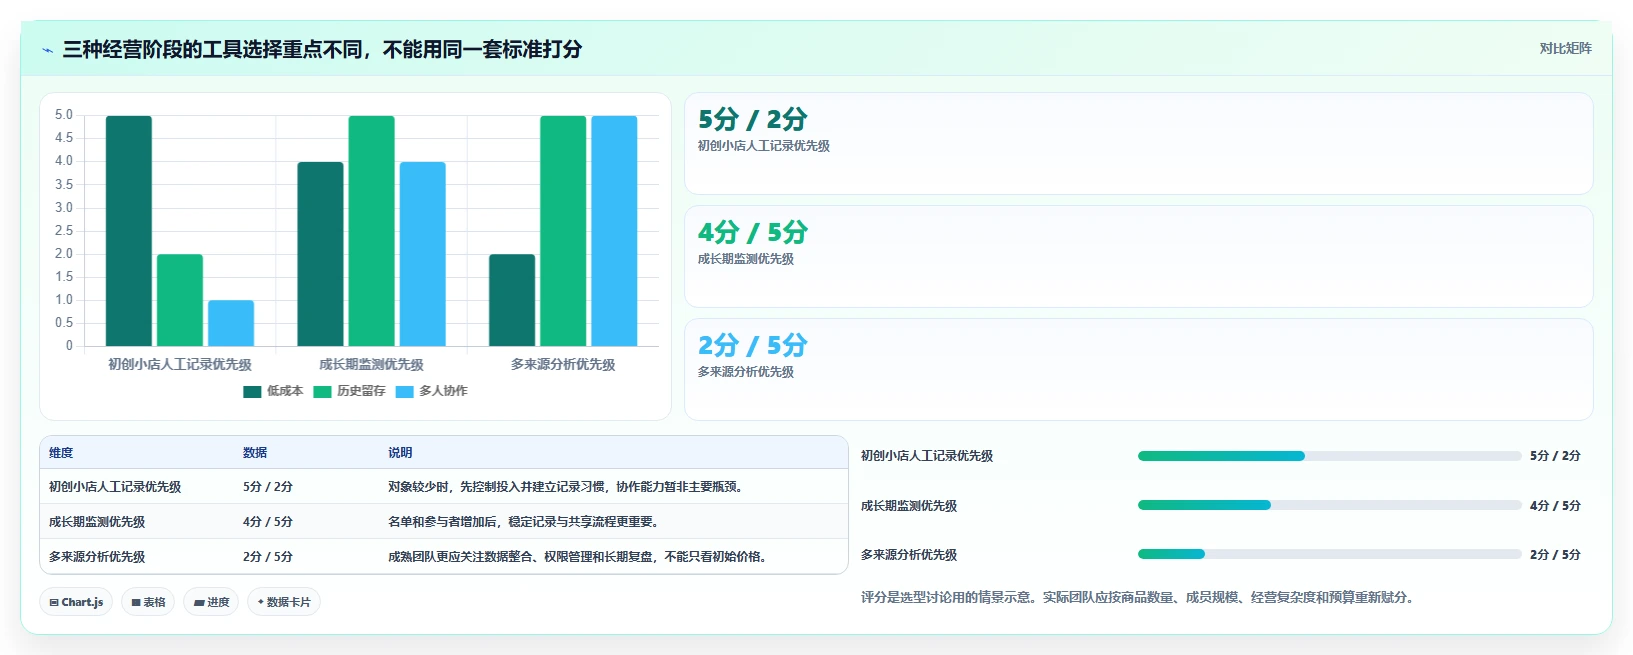Viewport: 1633px width, 655px height.
Task: Click the 低成本 legend text
Action: 285,391
